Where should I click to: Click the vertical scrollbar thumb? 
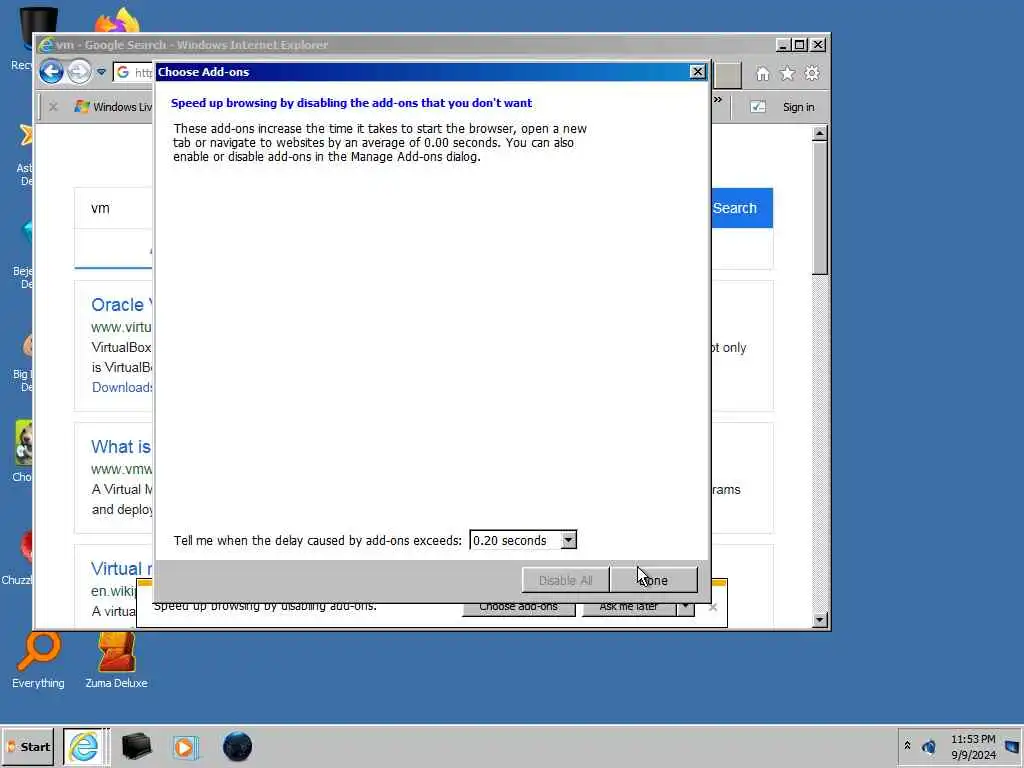[820, 208]
